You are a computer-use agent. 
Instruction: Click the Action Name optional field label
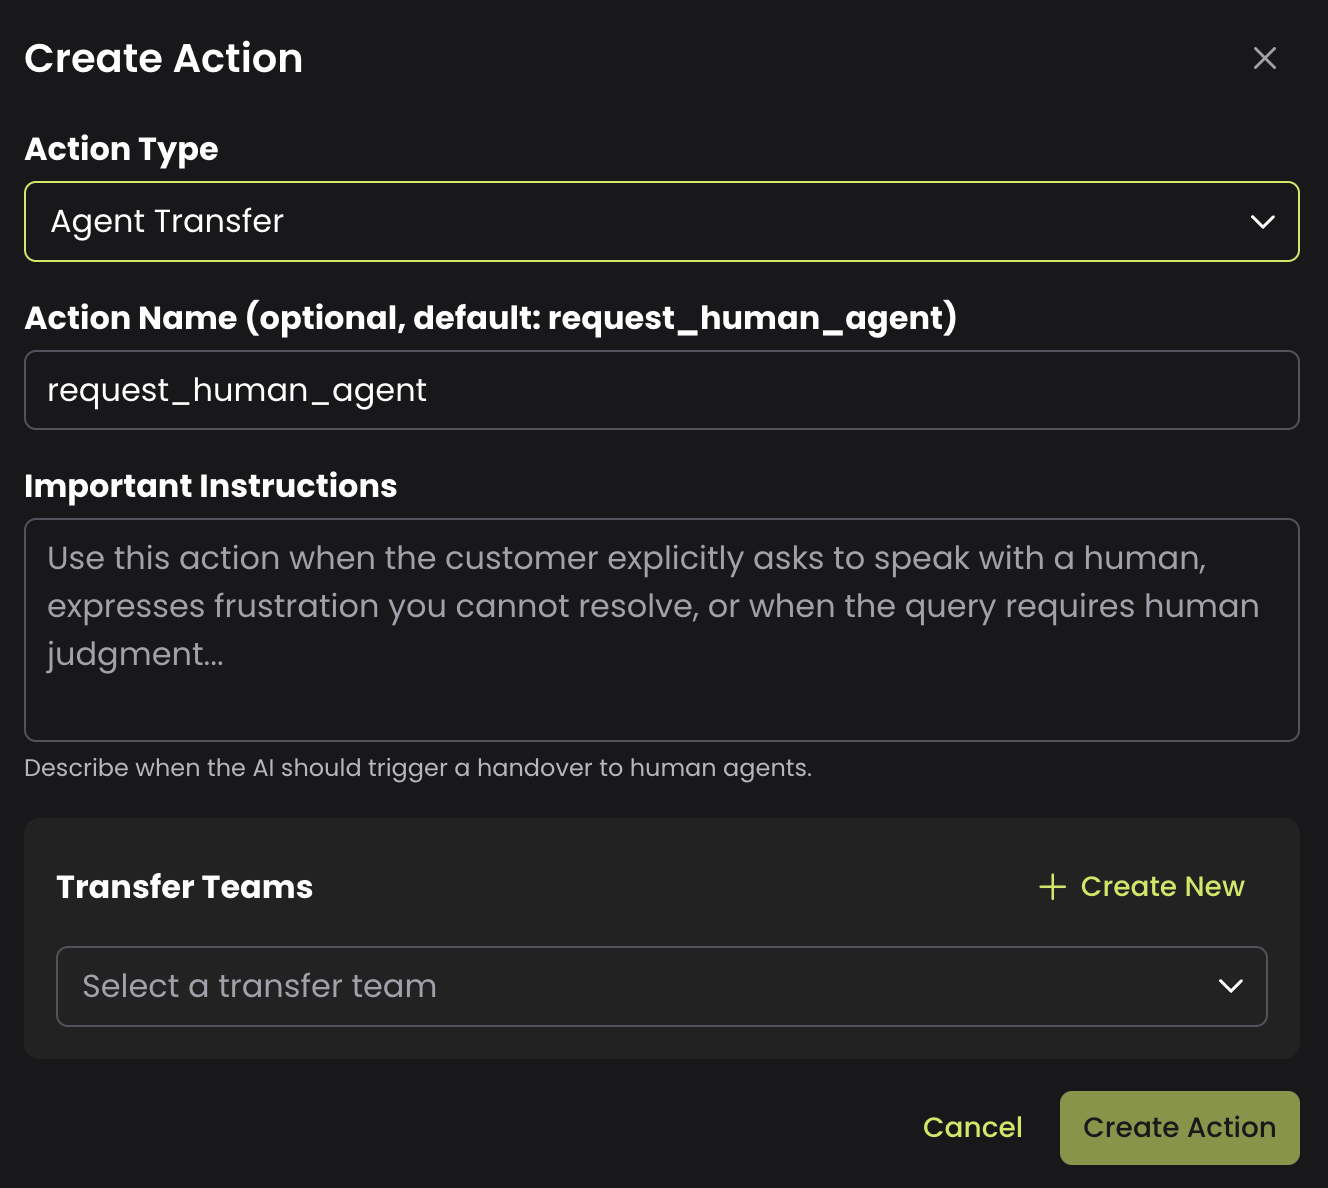pyautogui.click(x=490, y=318)
